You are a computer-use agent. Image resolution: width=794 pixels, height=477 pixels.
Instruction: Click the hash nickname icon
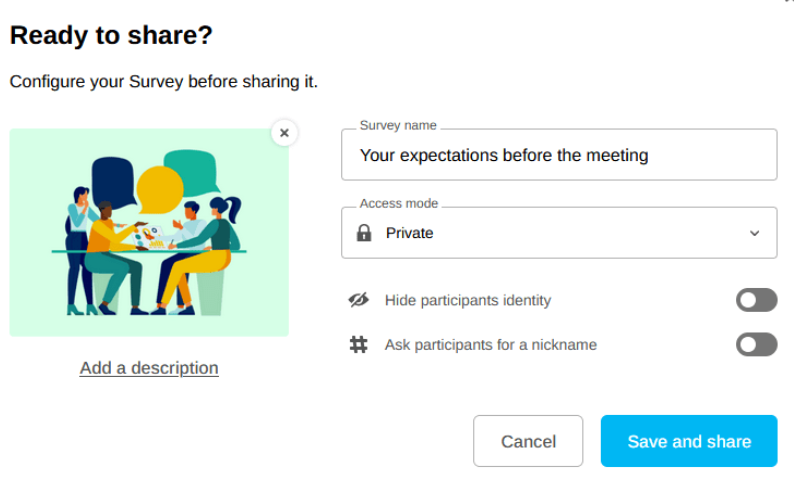point(358,345)
